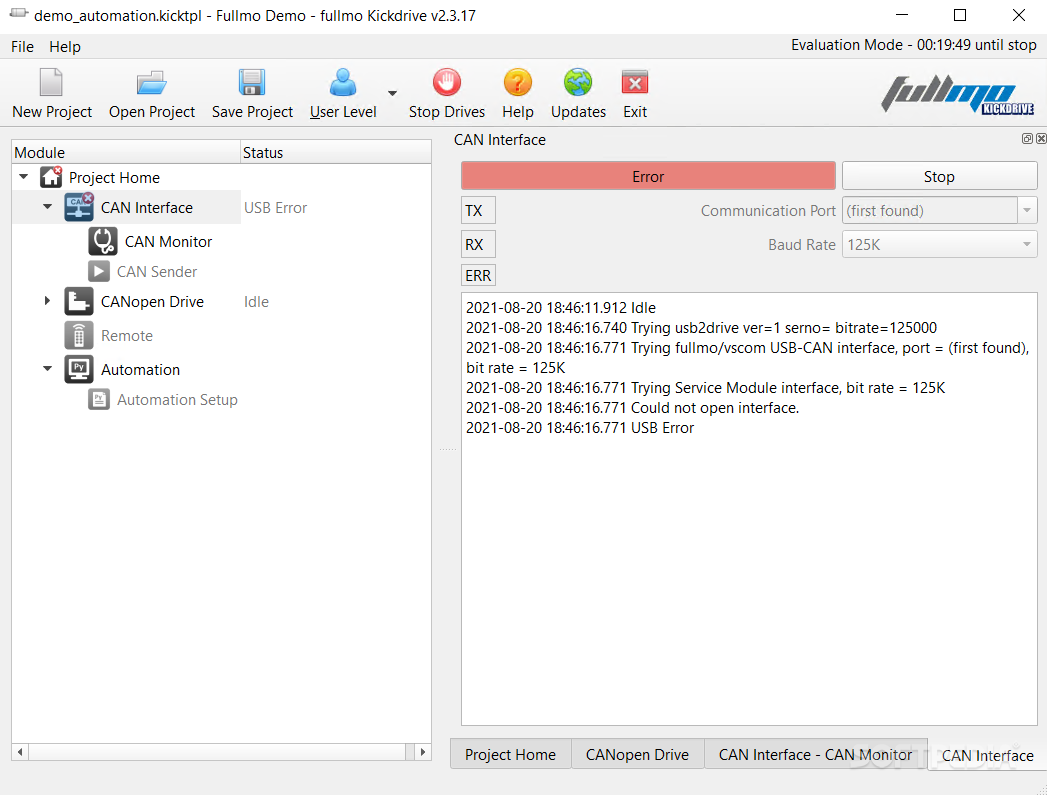Undock the CAN Interface panel
This screenshot has width=1047, height=795.
pyautogui.click(x=1027, y=138)
